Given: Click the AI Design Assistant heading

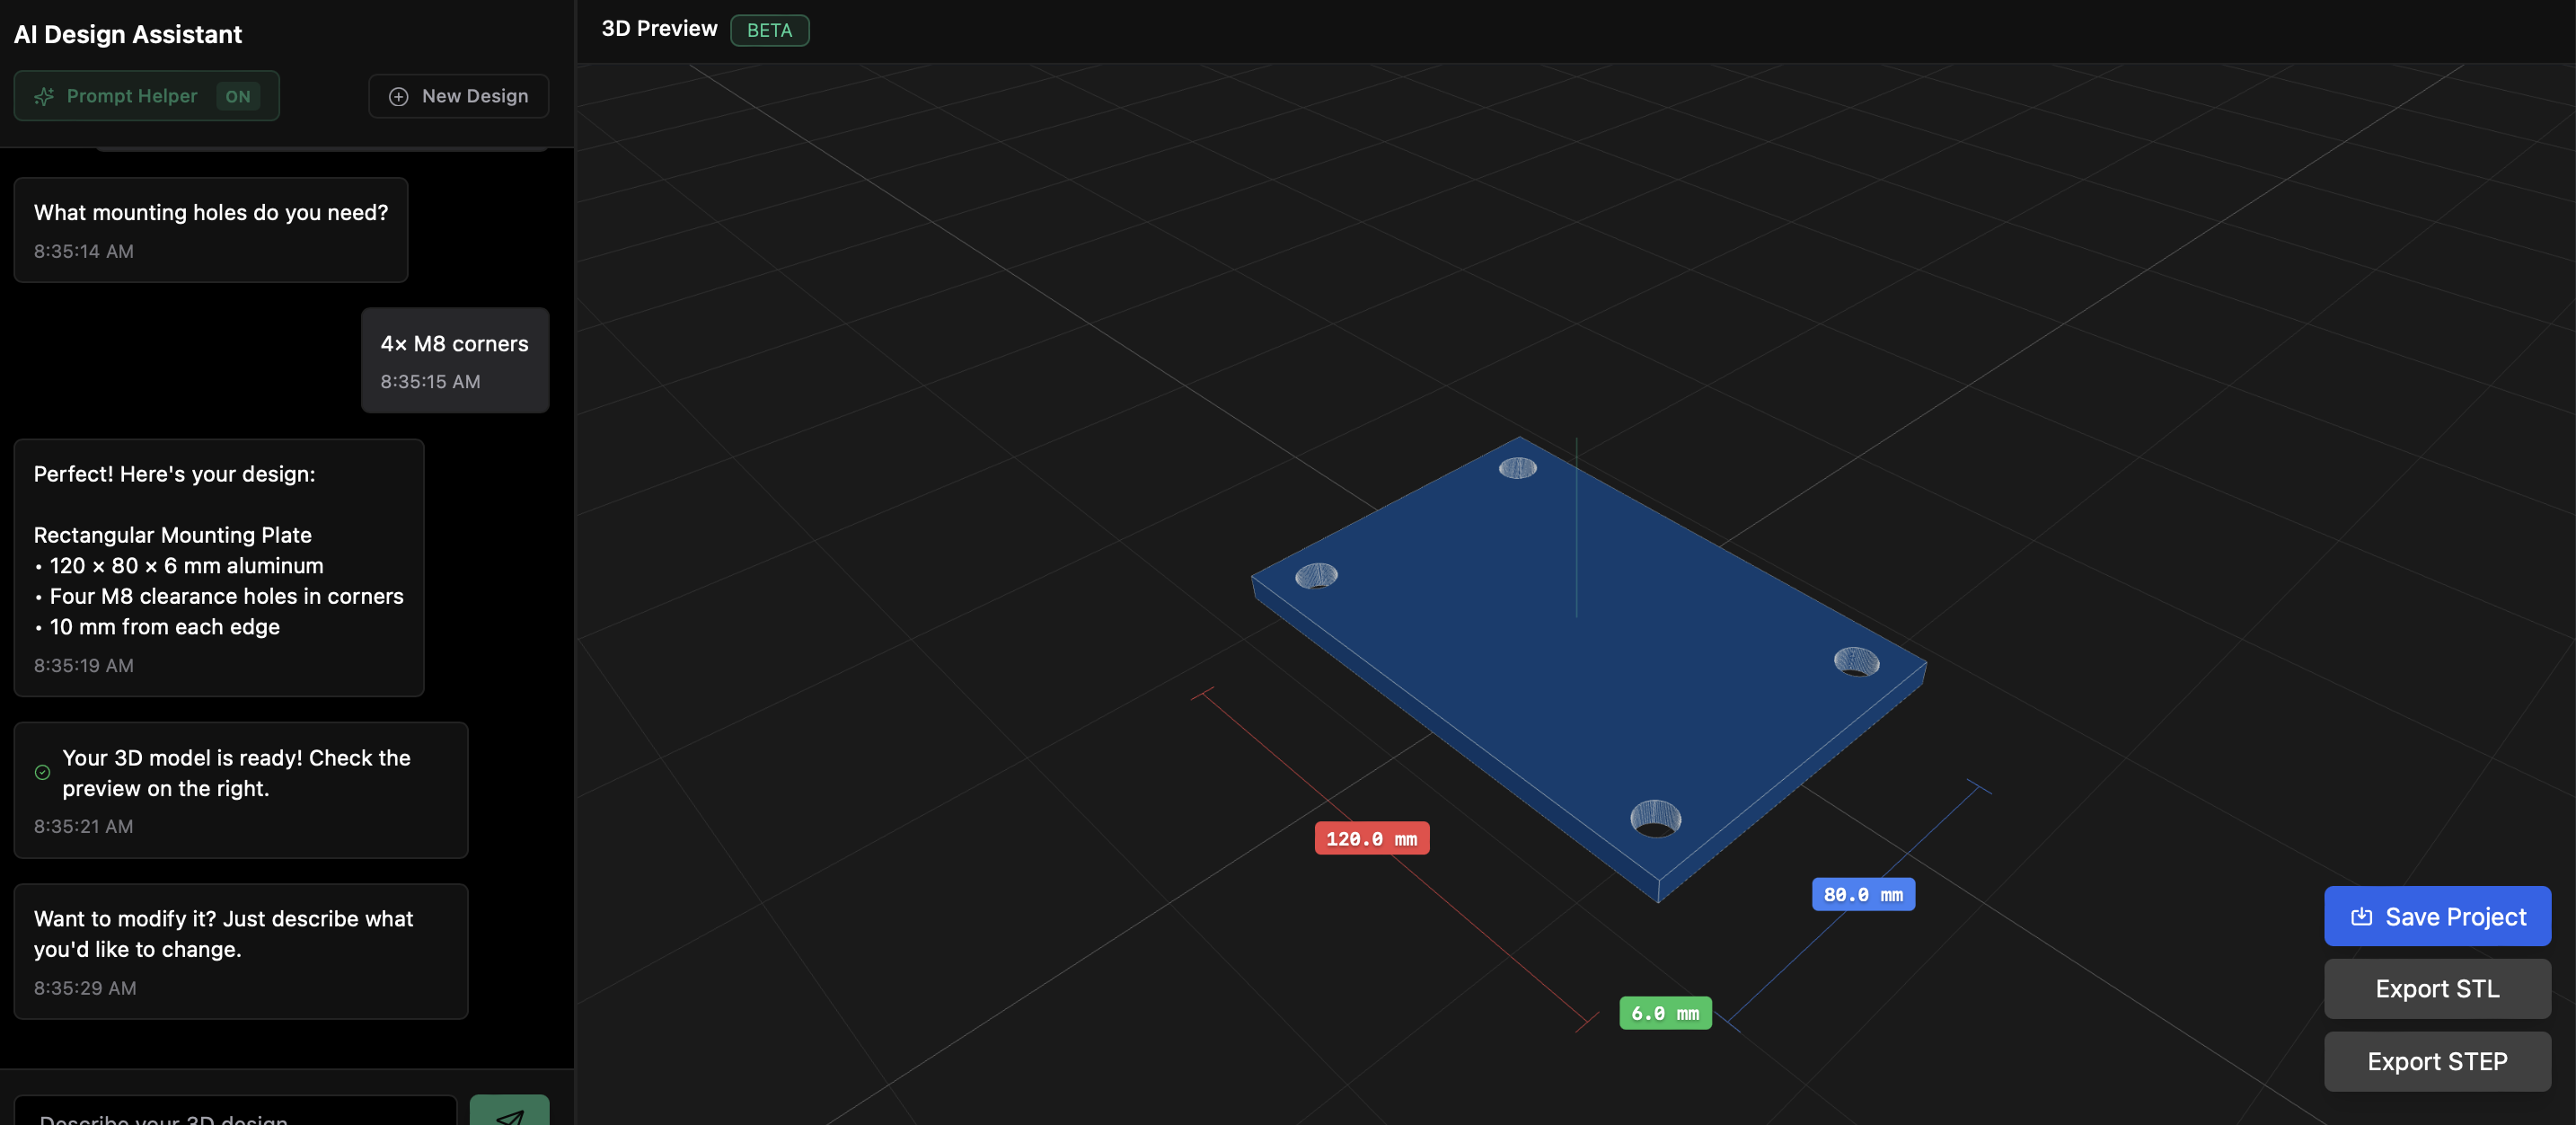Looking at the screenshot, I should click(x=128, y=34).
